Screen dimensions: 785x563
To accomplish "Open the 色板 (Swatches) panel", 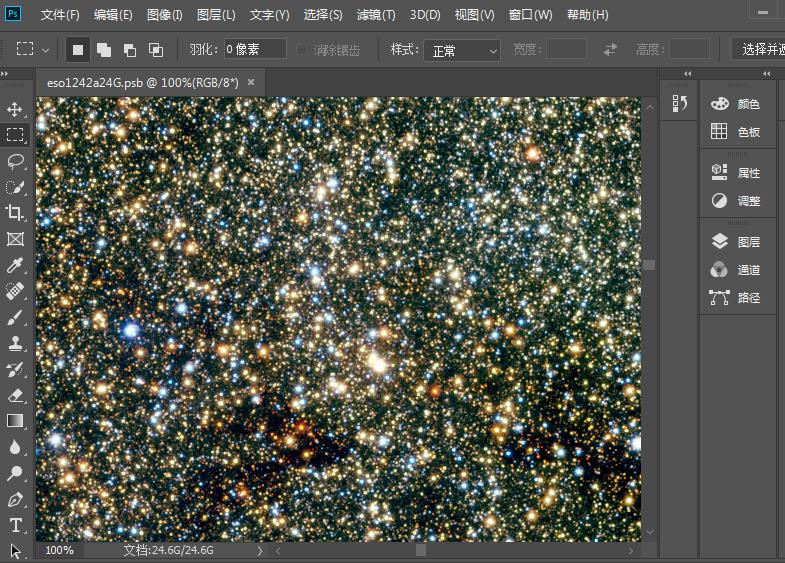I will (736, 132).
